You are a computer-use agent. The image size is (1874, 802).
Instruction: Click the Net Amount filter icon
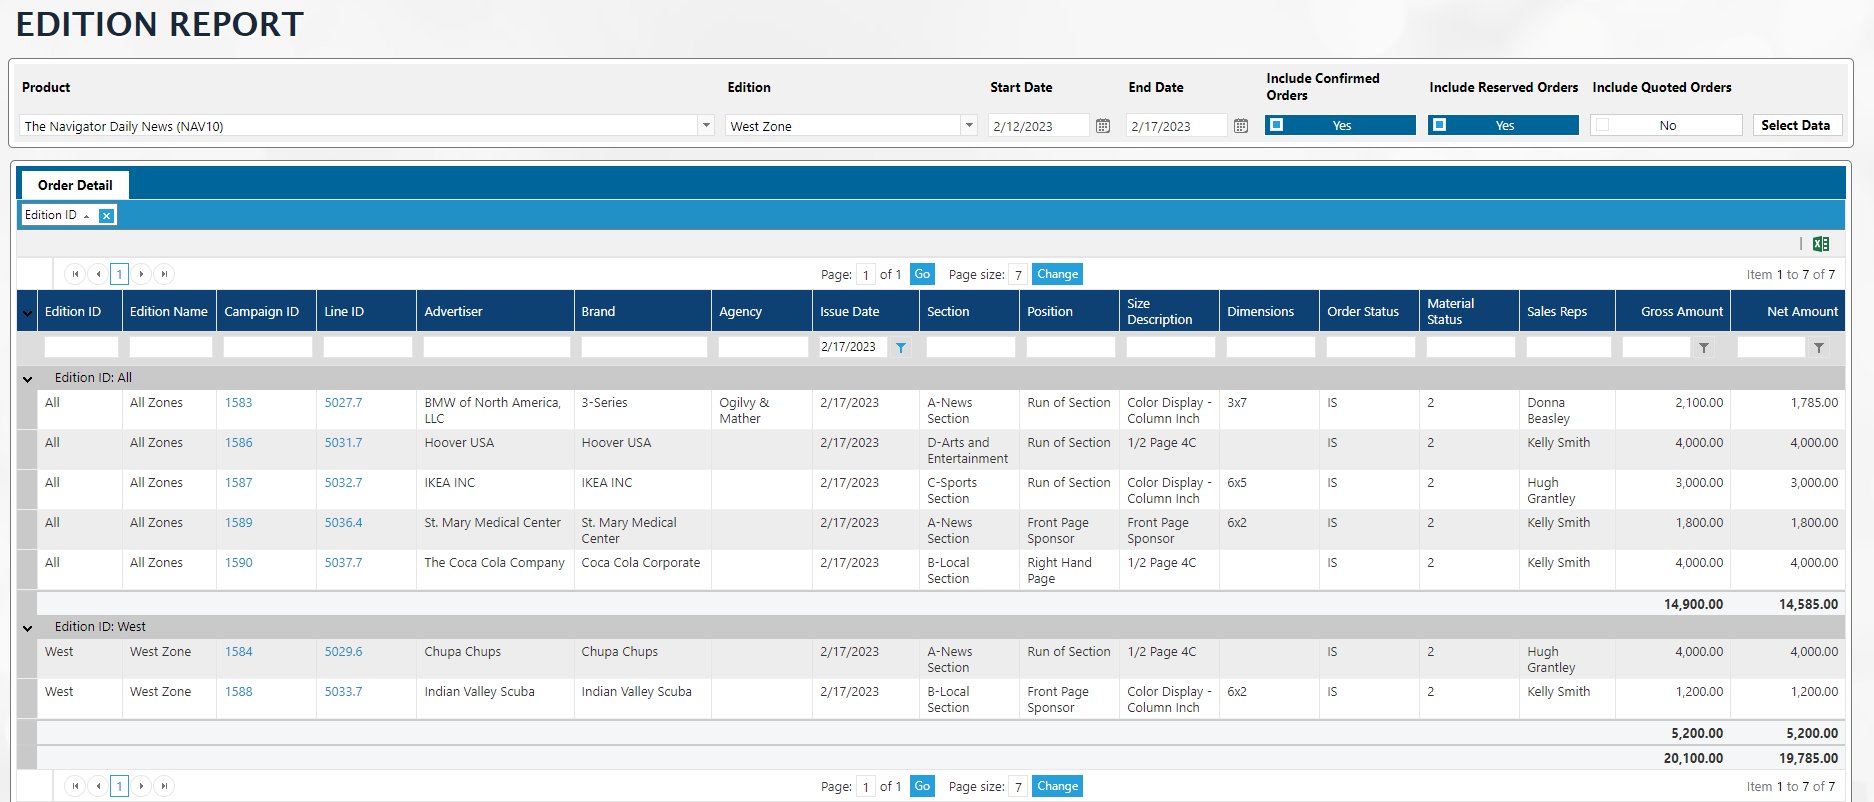coord(1819,348)
